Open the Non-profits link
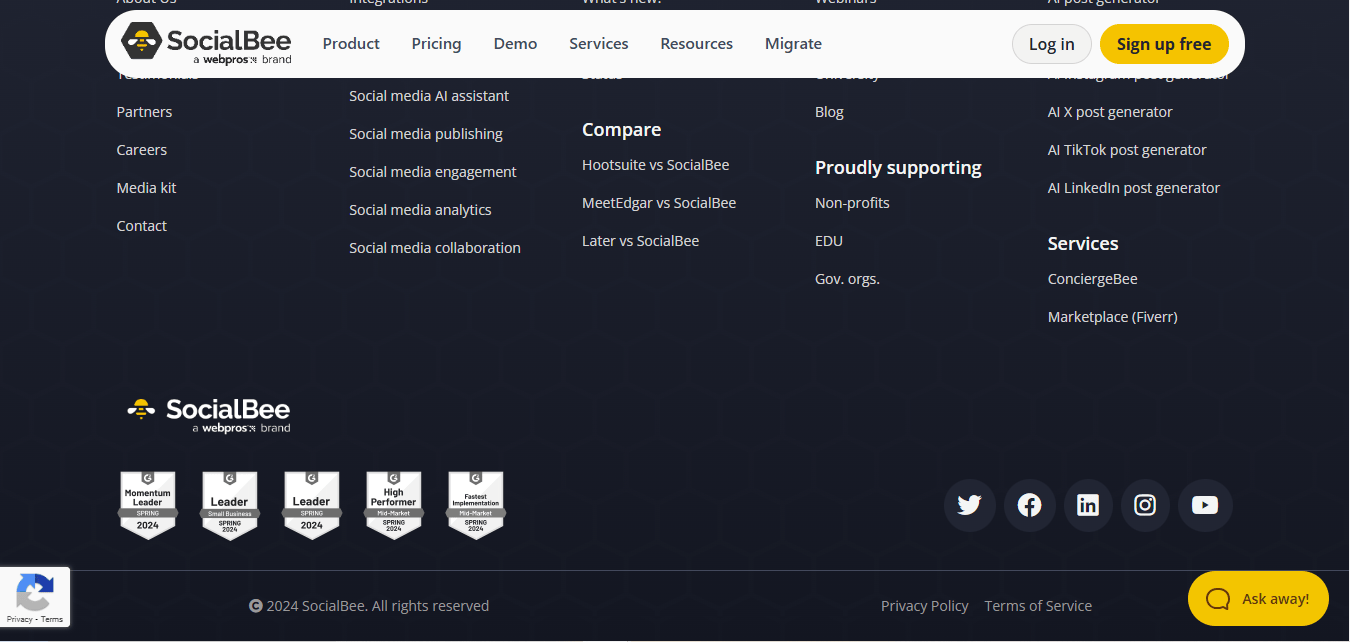Viewport: 1350px width, 642px height. coord(852,203)
